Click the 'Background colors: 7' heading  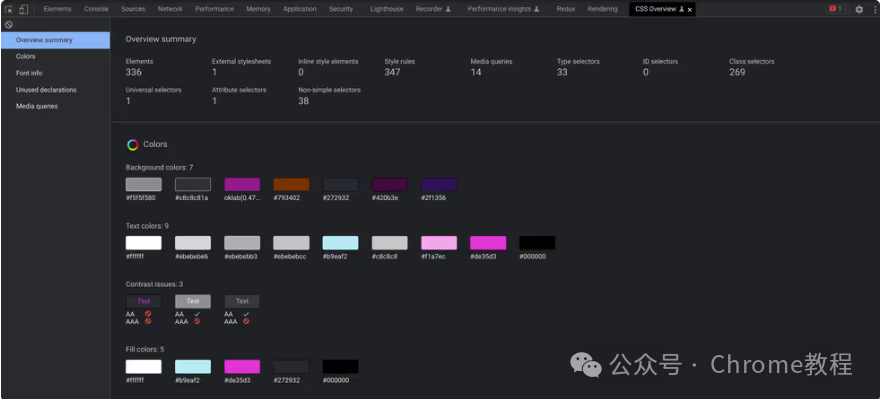point(159,167)
